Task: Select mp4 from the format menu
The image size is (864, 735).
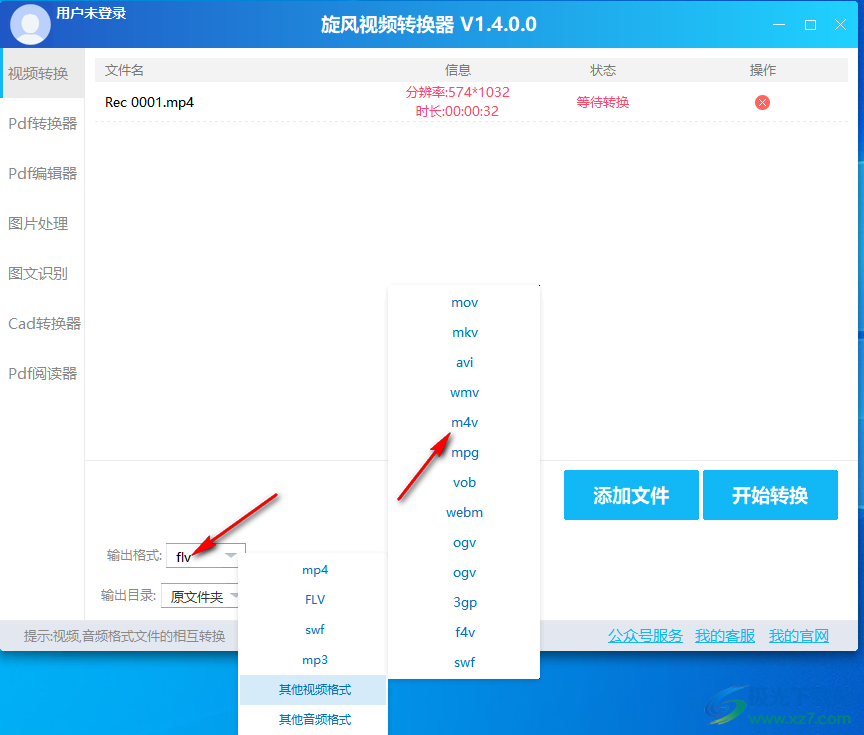Action: pyautogui.click(x=313, y=569)
